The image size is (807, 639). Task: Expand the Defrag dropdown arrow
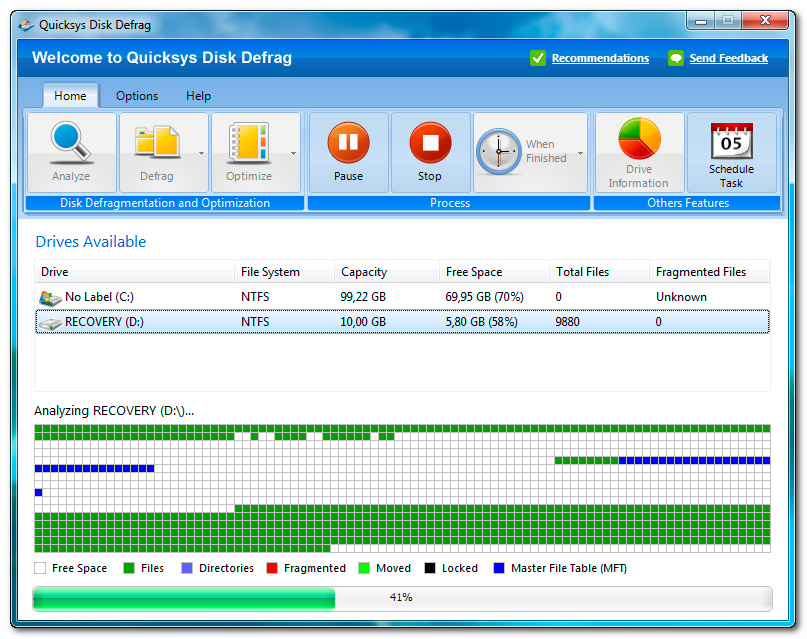coord(201,153)
